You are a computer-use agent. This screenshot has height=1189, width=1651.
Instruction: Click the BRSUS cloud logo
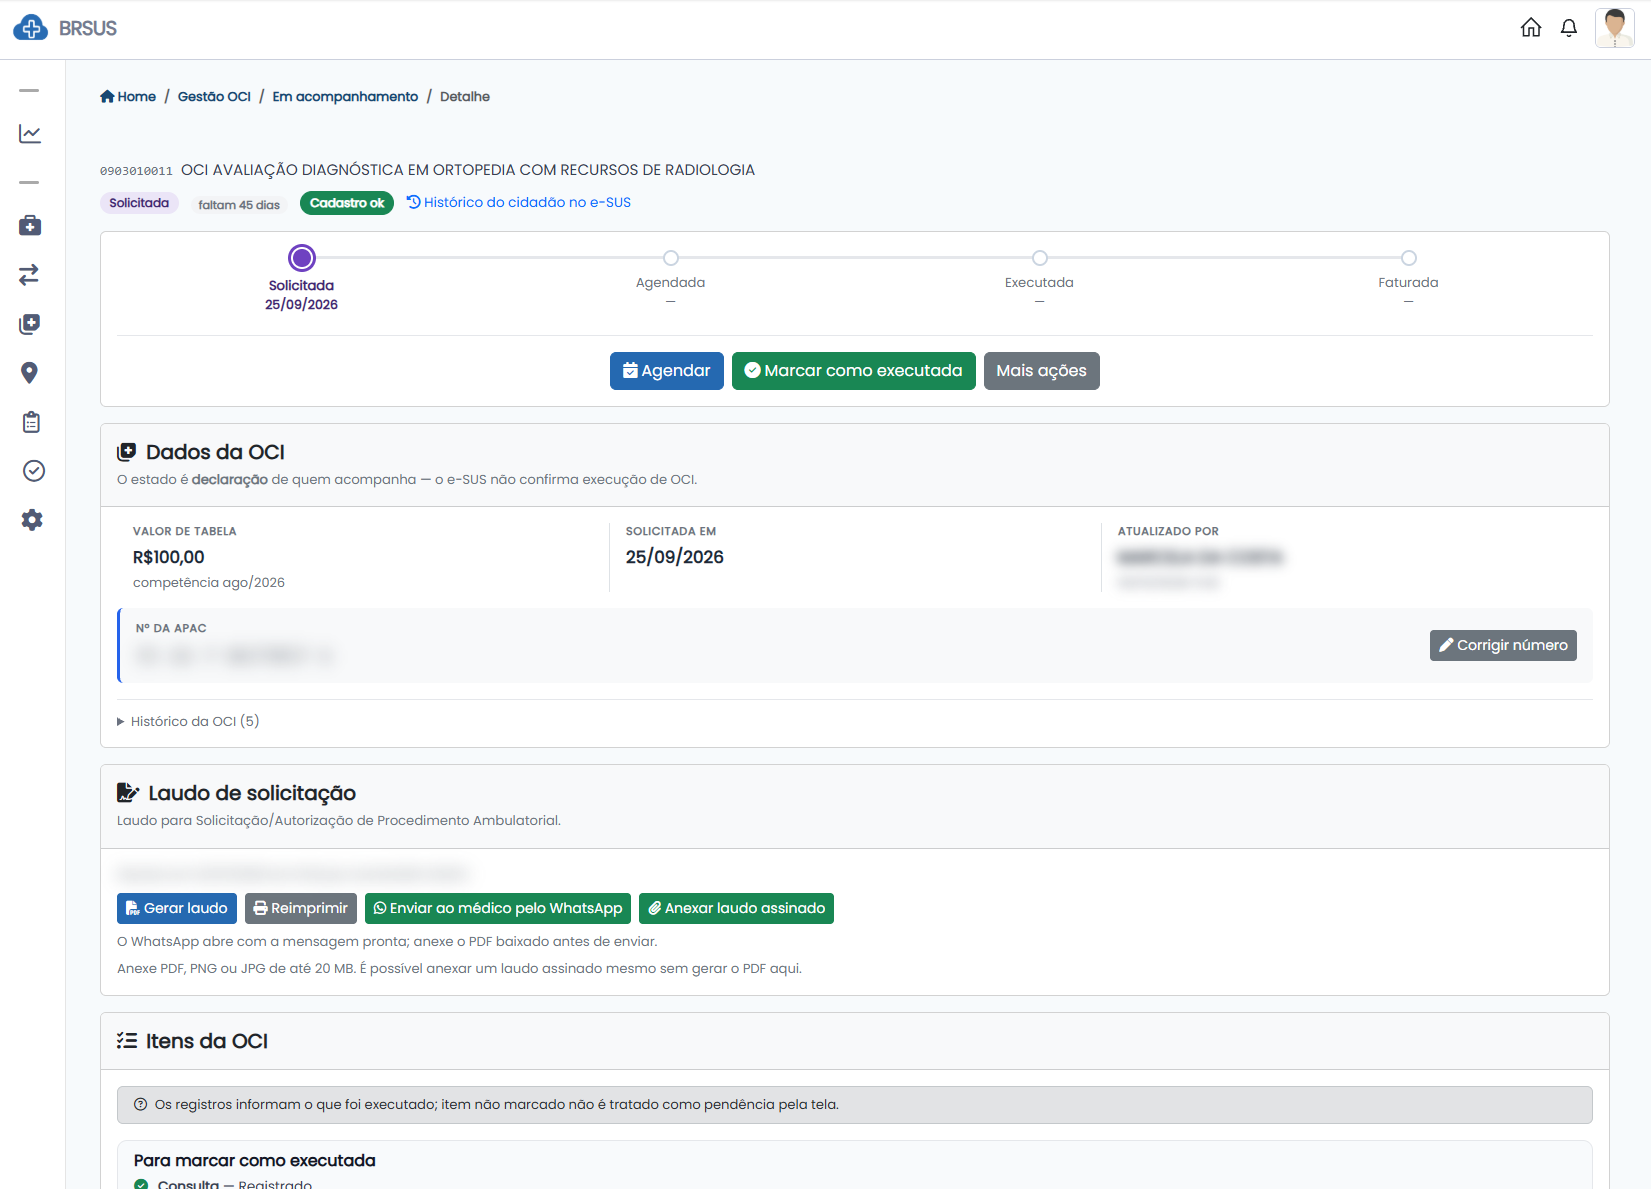[31, 28]
